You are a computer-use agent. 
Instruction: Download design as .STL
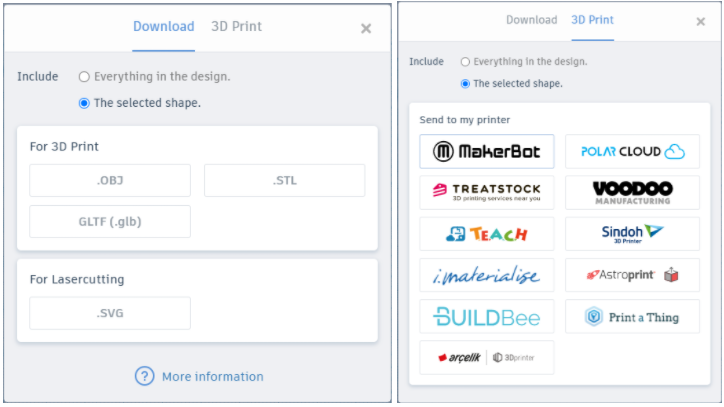284,180
